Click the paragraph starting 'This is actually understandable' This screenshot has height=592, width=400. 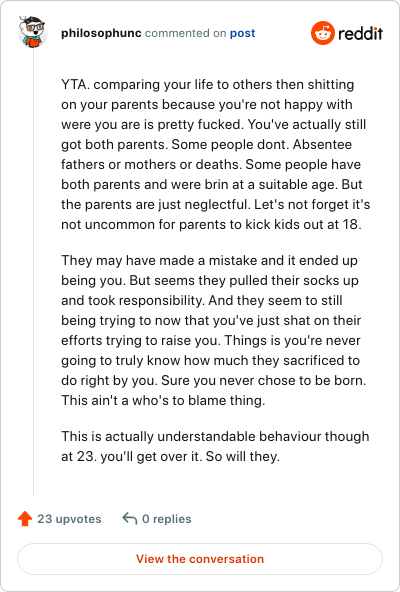coord(215,446)
